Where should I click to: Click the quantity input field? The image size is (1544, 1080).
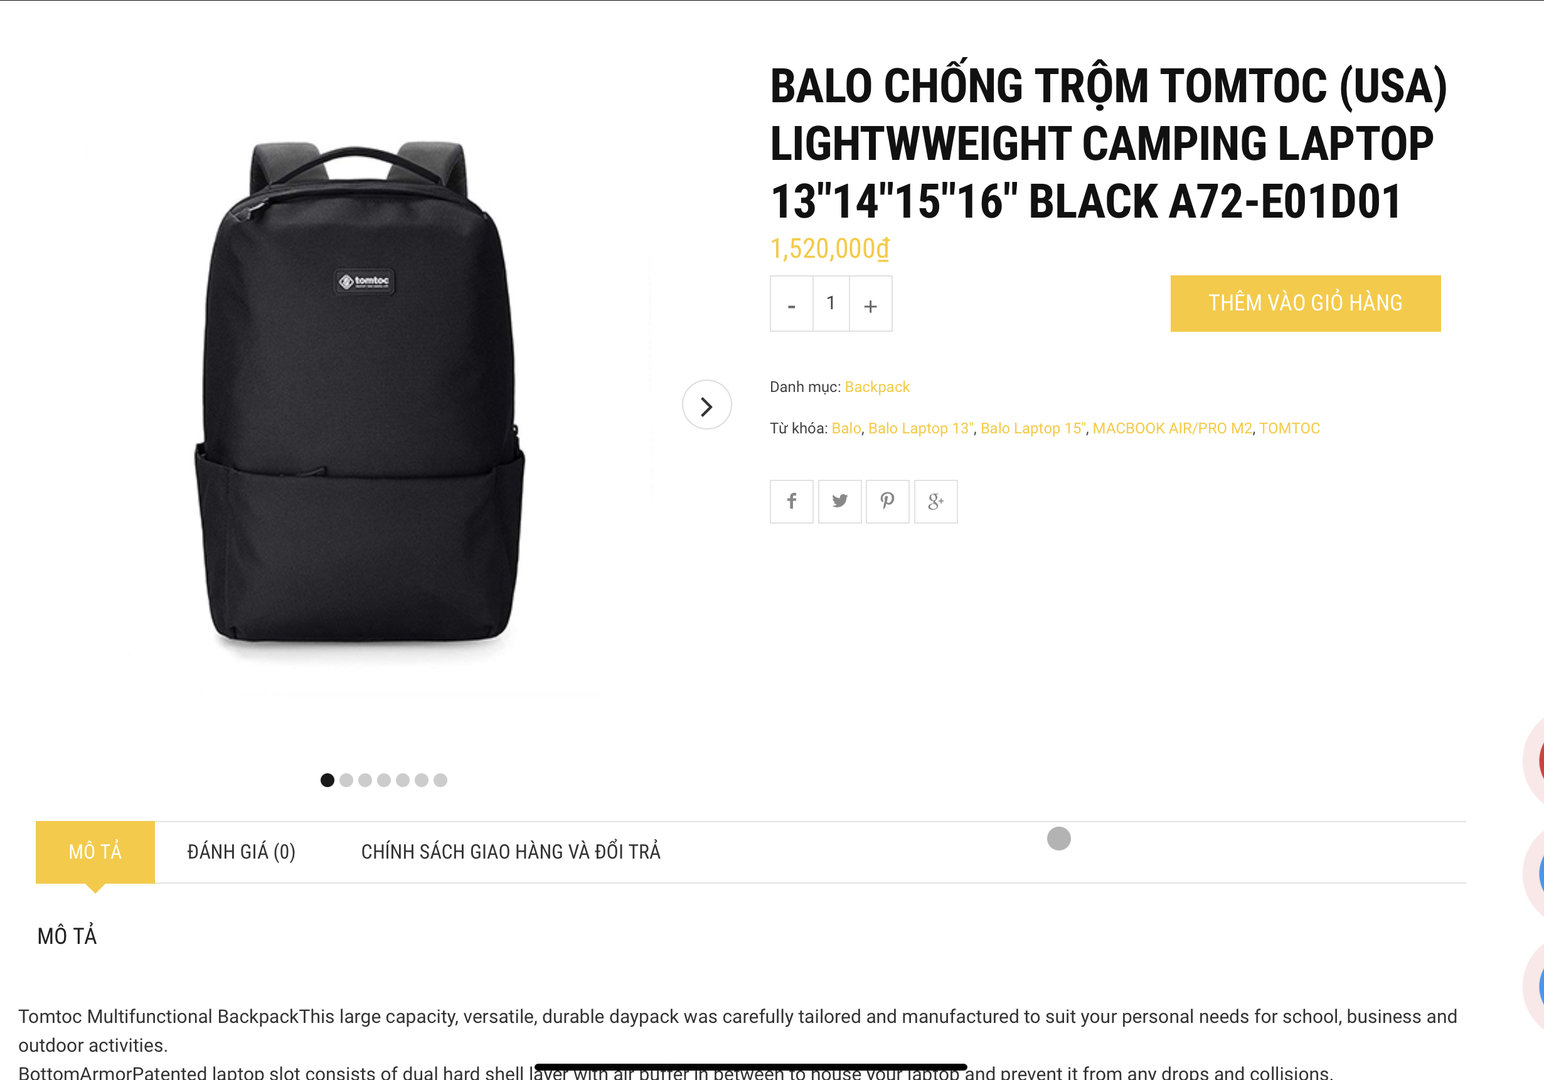coord(831,304)
